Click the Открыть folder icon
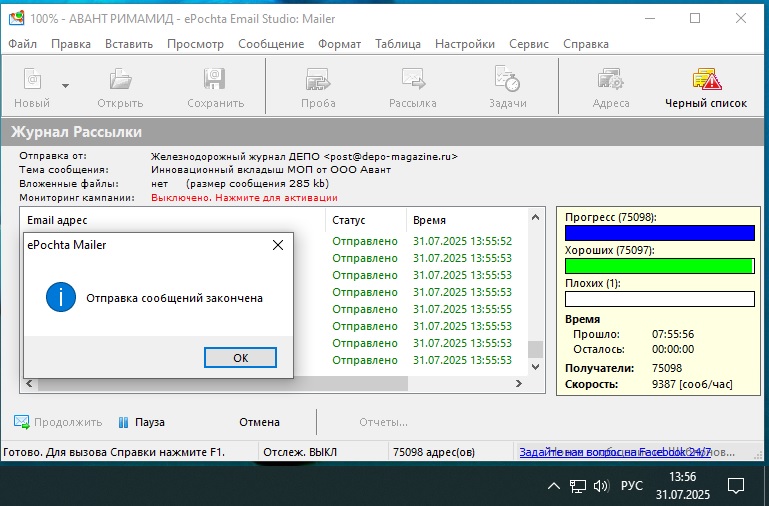The image size is (769, 506). (120, 79)
